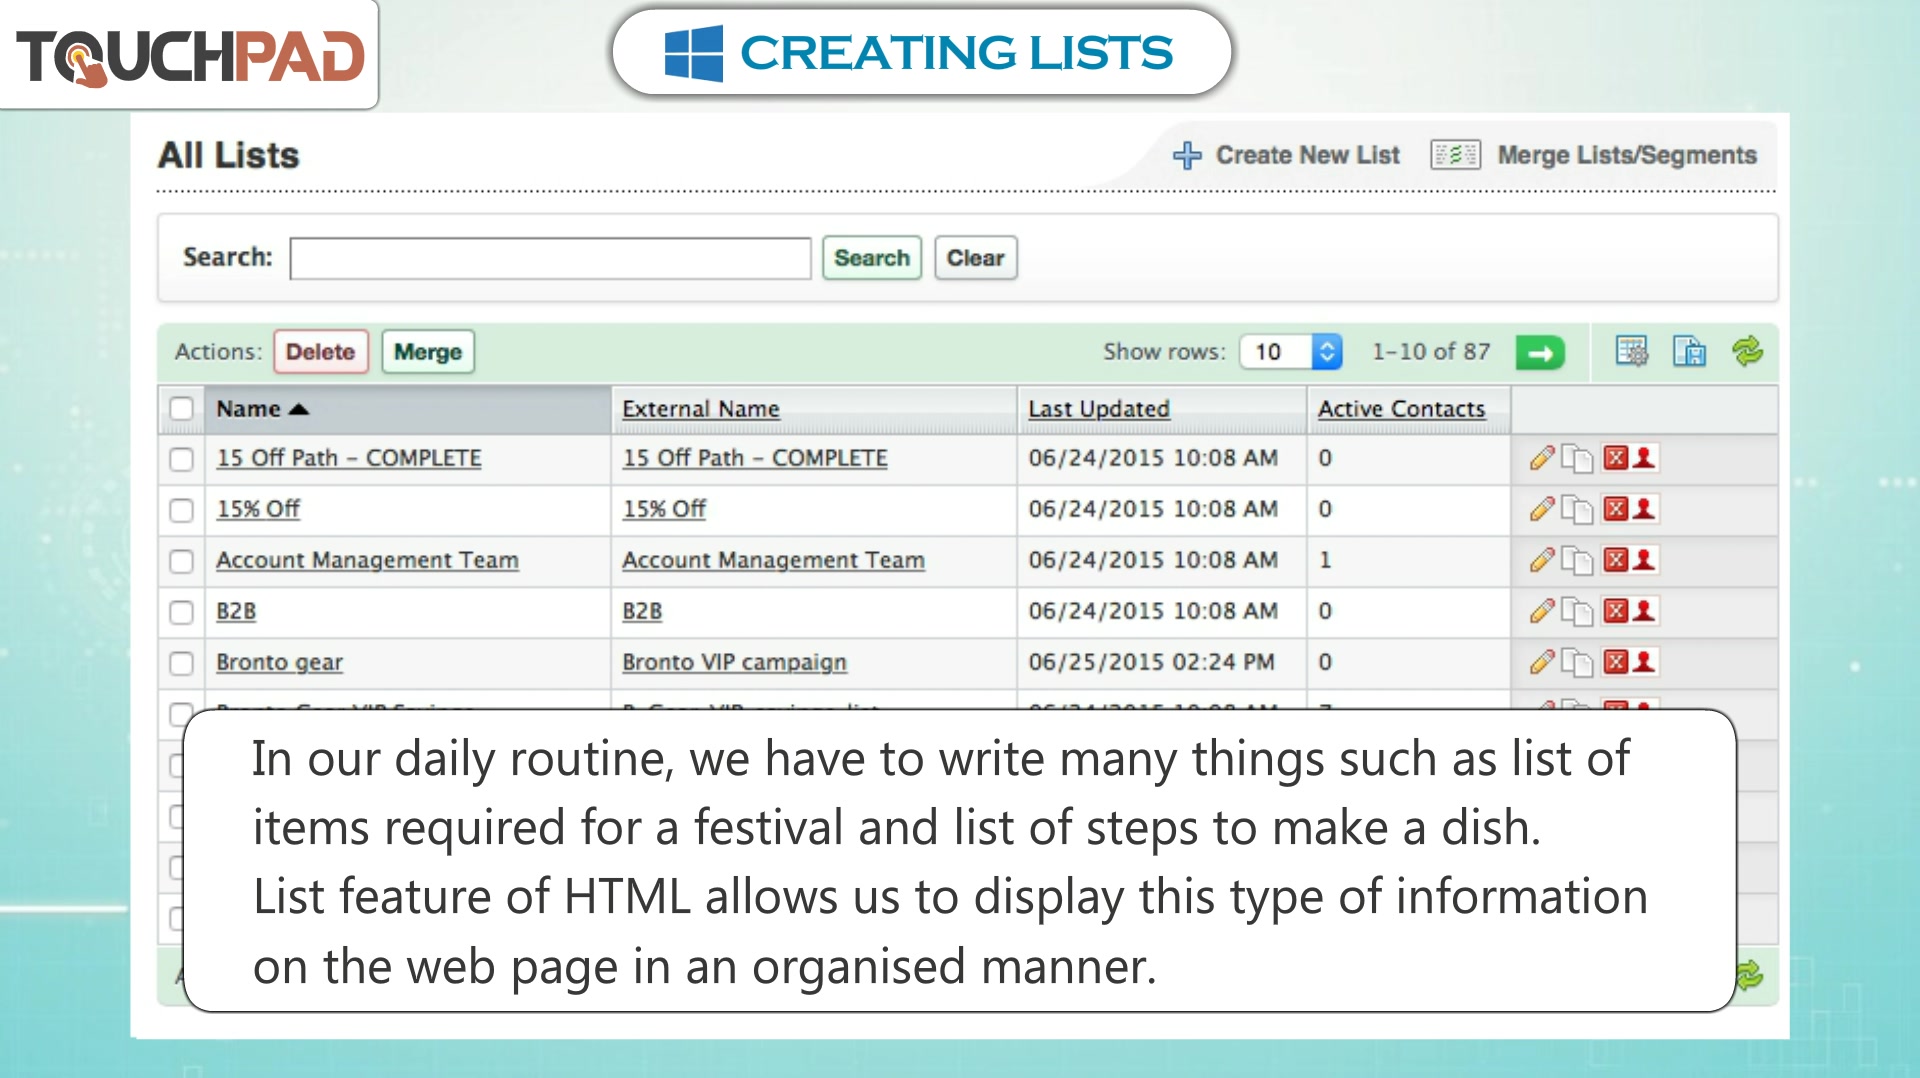View contacts of the B2B list
This screenshot has height=1078, width=1920.
pos(1644,611)
